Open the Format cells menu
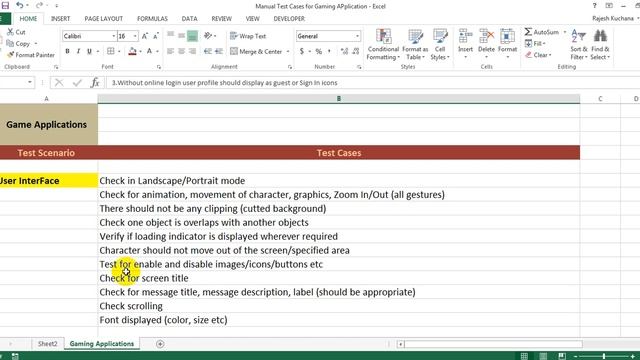The image size is (640, 360). pyautogui.click(x=507, y=43)
